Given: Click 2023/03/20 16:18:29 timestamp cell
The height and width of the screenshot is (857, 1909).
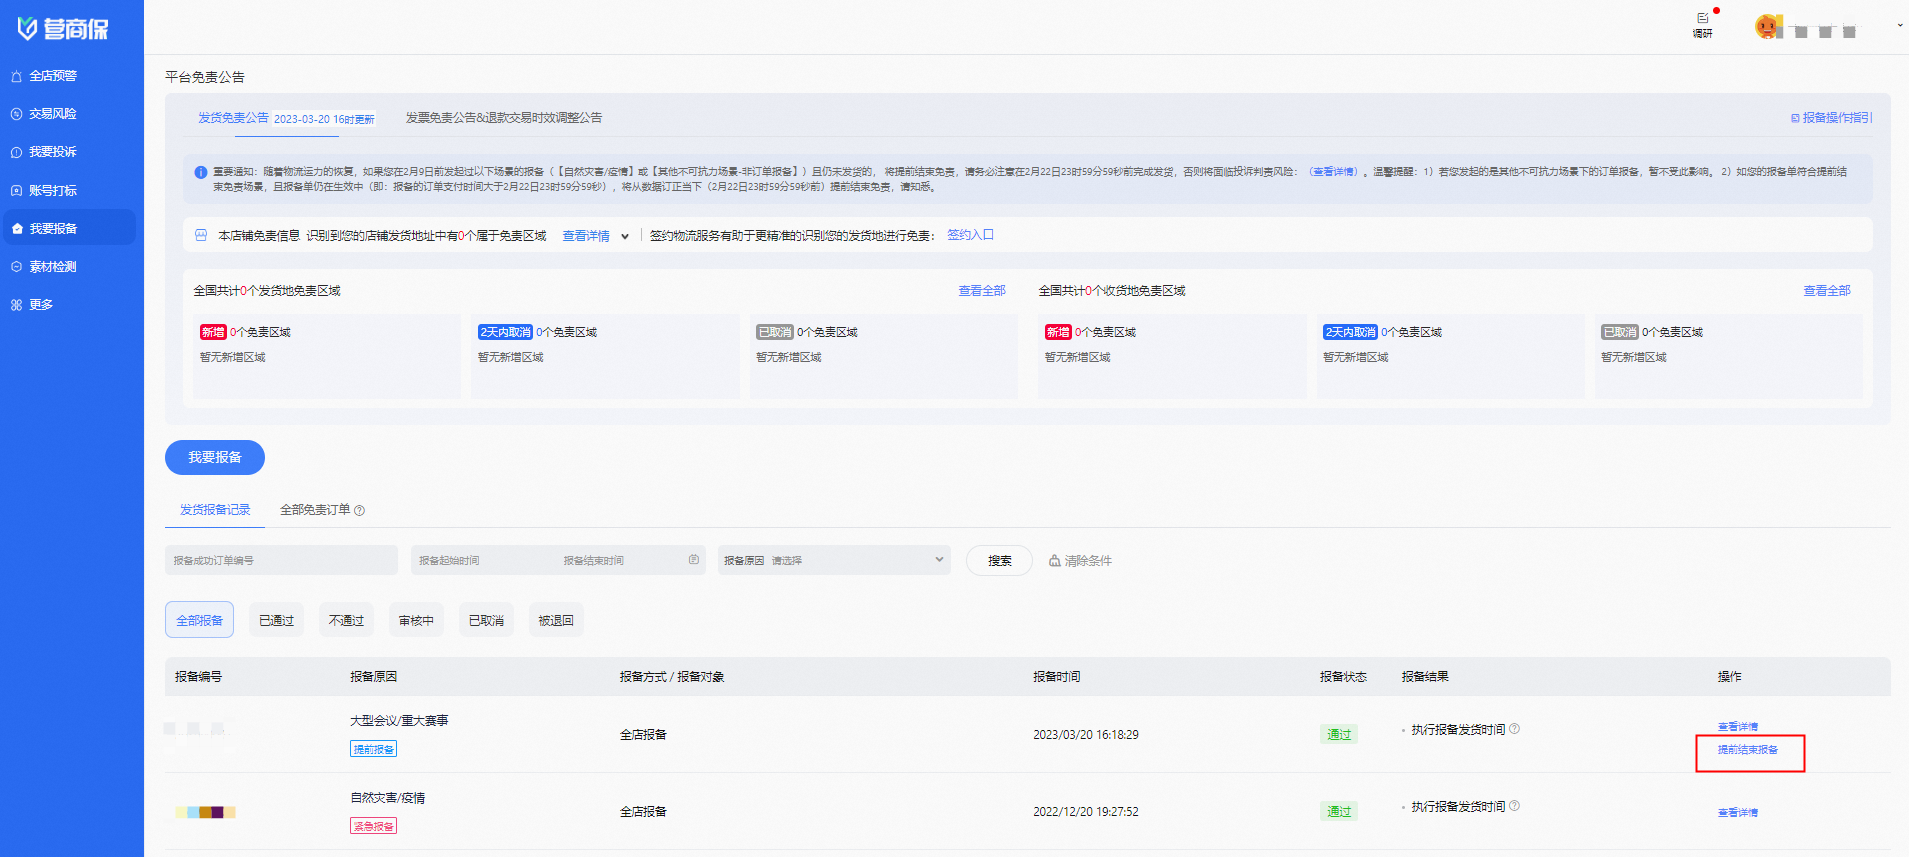Looking at the screenshot, I should [1086, 735].
